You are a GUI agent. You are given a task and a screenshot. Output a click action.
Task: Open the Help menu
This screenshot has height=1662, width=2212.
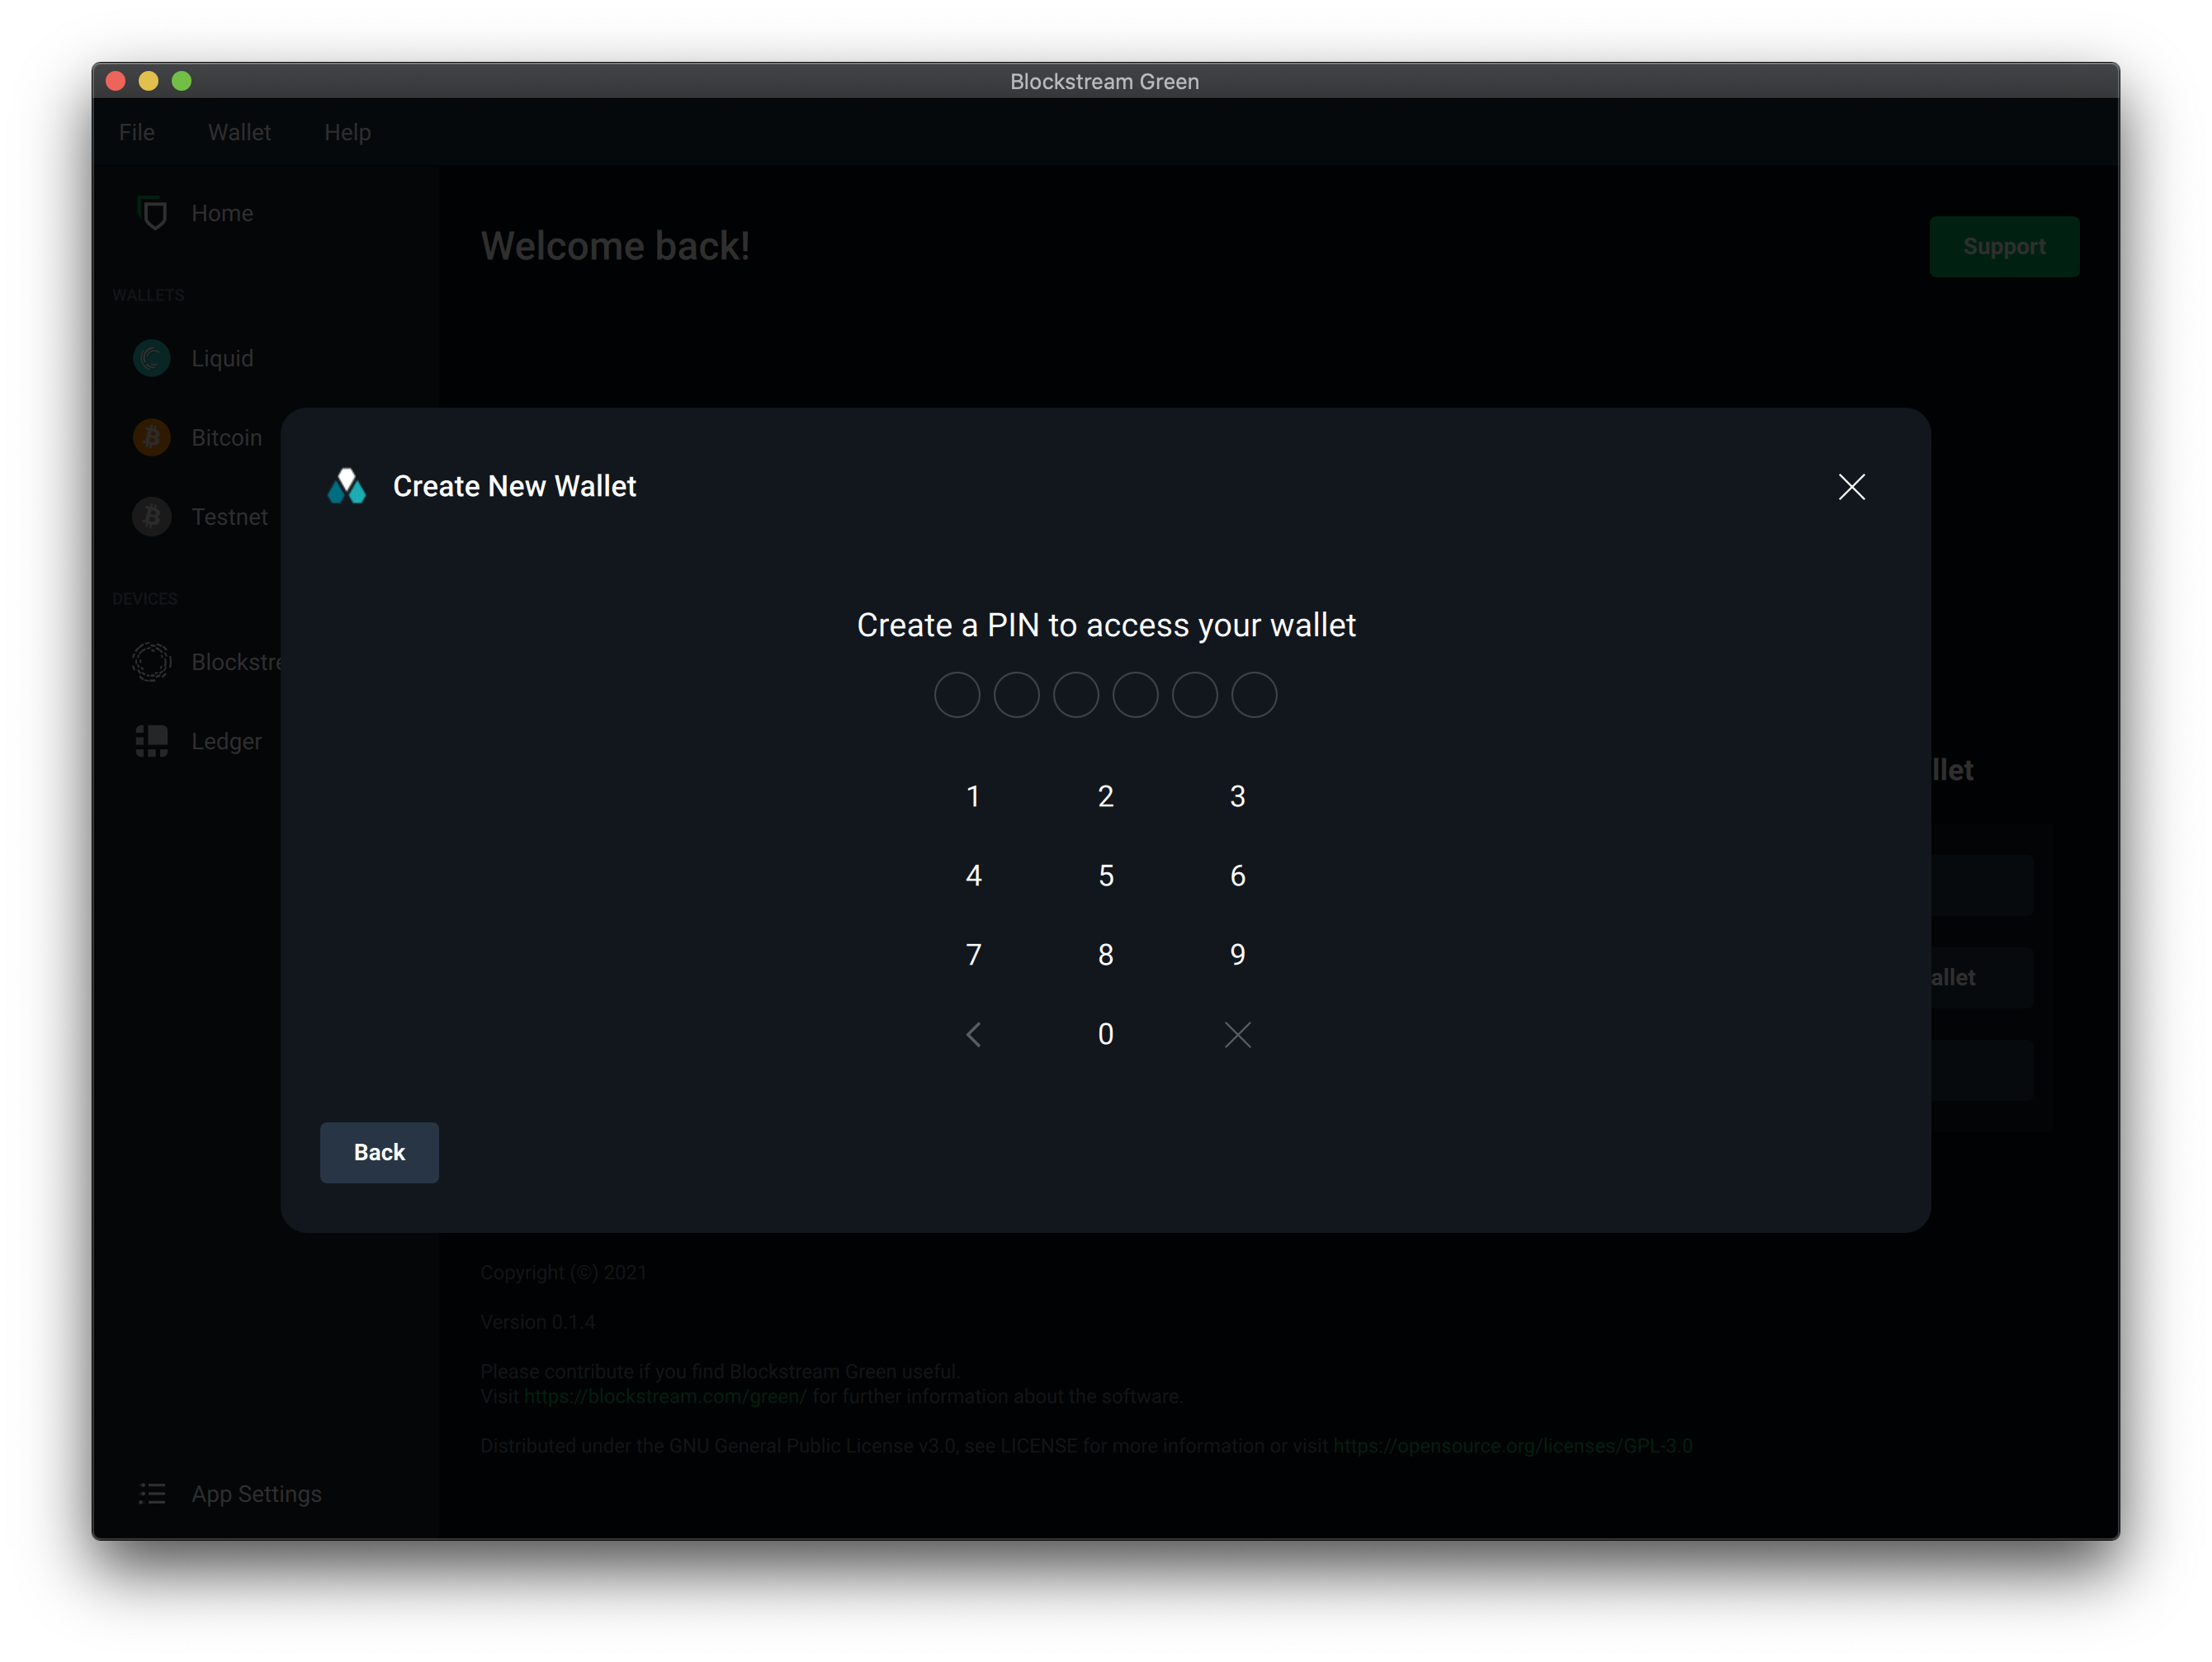[347, 132]
